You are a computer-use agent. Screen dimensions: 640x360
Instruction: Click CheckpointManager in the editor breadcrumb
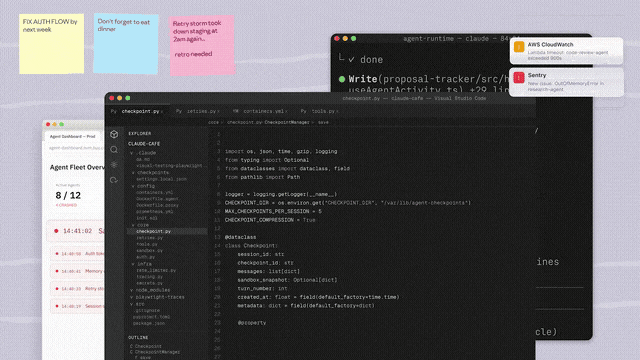click(x=287, y=122)
